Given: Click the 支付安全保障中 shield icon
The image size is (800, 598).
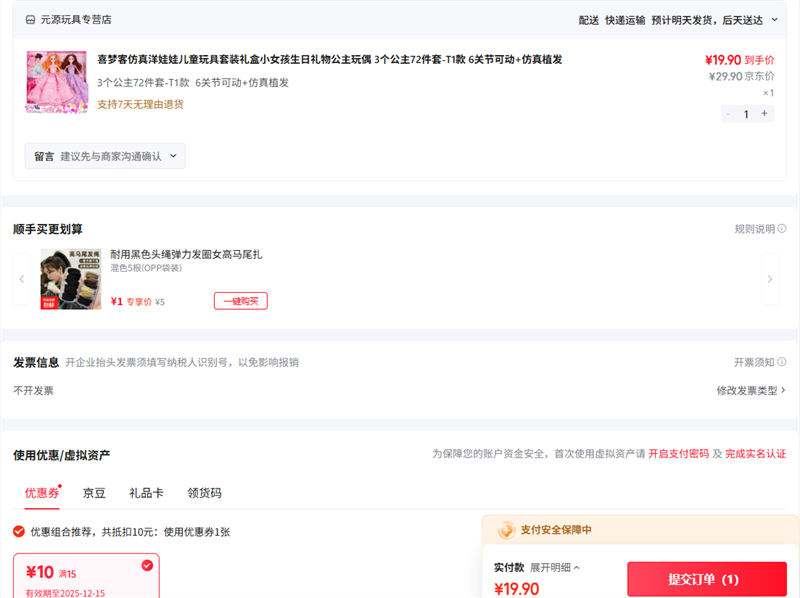Looking at the screenshot, I should click(507, 530).
